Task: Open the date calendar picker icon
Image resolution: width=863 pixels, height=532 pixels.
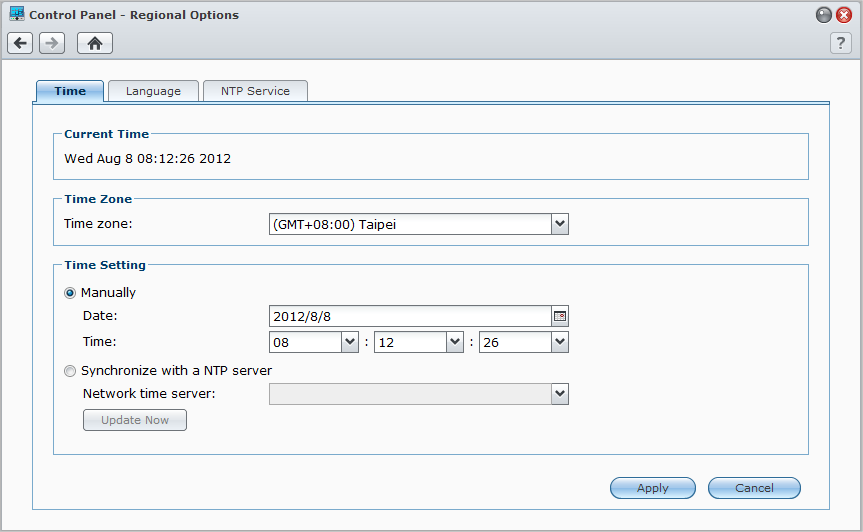Action: point(560,316)
